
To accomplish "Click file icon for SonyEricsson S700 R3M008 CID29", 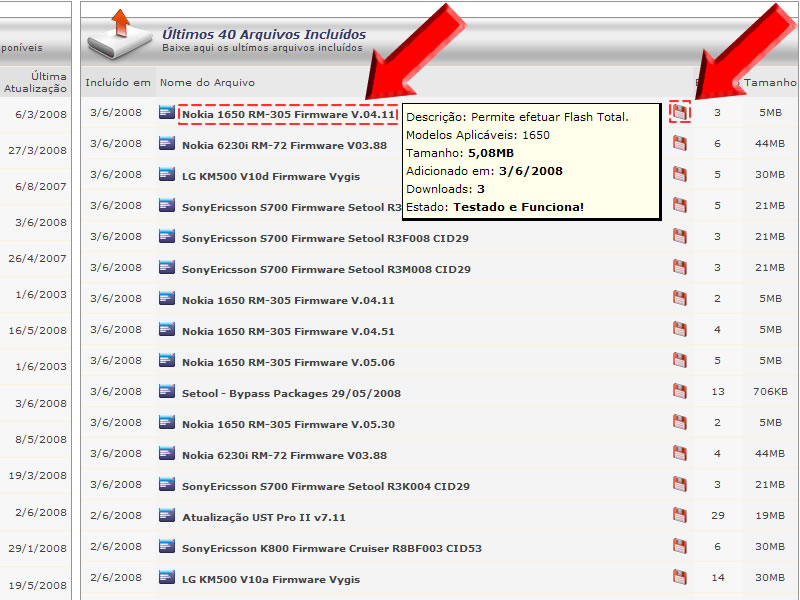I will pos(167,267).
